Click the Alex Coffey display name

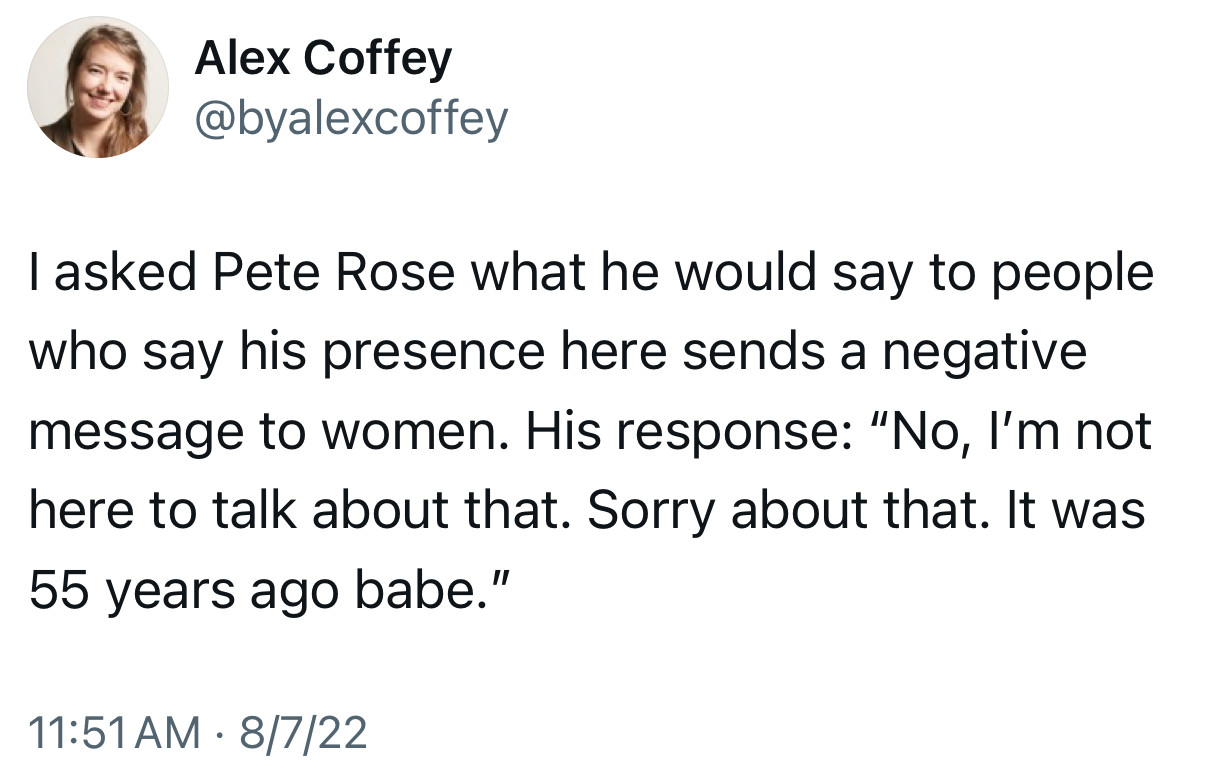[323, 60]
